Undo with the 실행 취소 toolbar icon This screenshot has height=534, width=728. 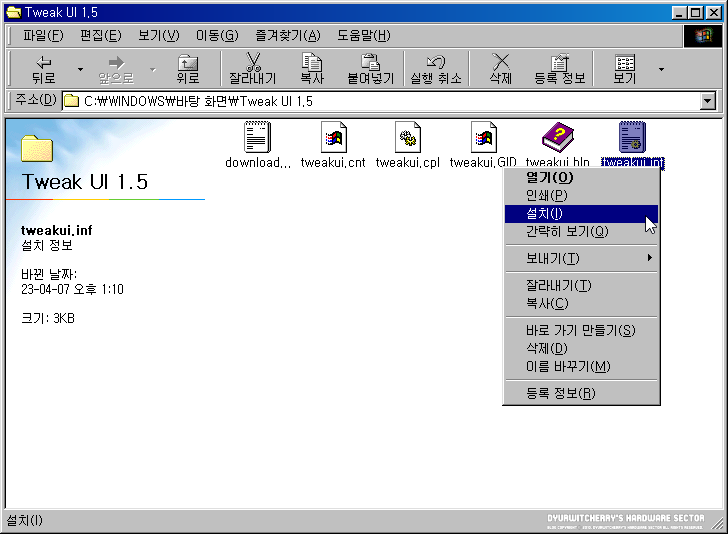tap(436, 69)
